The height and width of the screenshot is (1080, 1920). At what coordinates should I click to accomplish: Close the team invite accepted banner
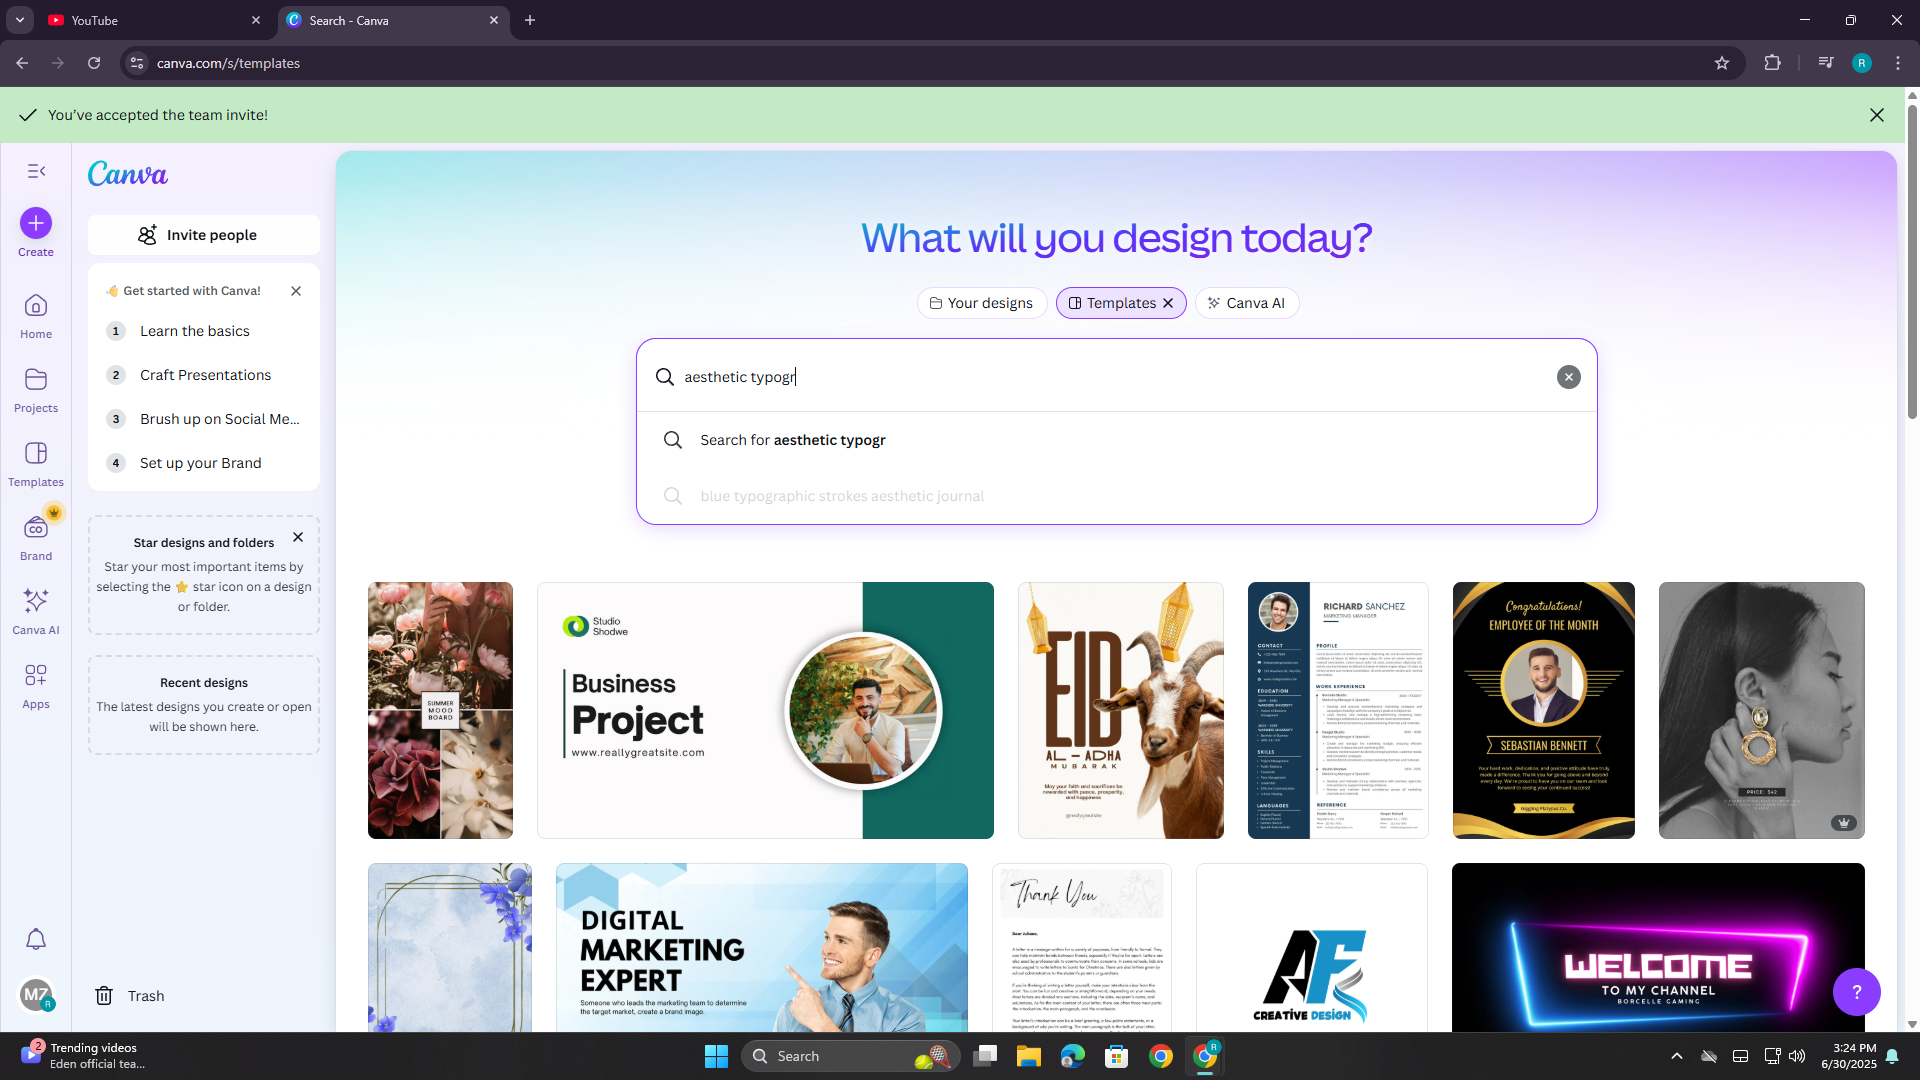click(1877, 115)
